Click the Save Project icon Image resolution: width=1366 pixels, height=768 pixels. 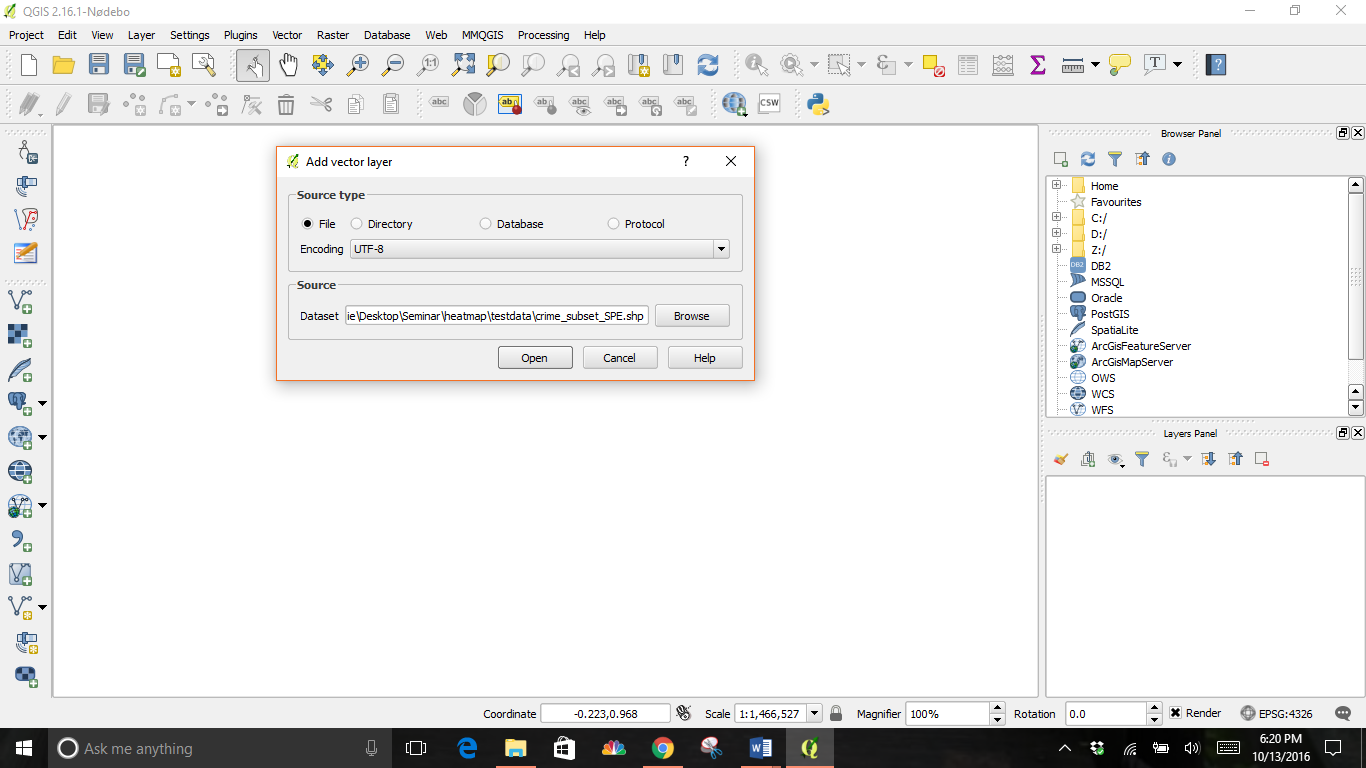click(x=99, y=65)
